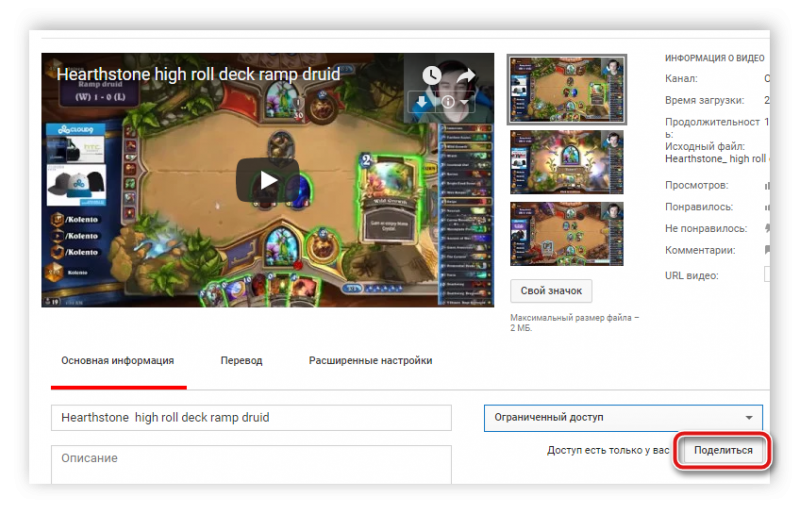Image resolution: width=800 pixels, height=514 pixels.
Task: Click the 'Комментарии:' label
Action: click(x=700, y=250)
